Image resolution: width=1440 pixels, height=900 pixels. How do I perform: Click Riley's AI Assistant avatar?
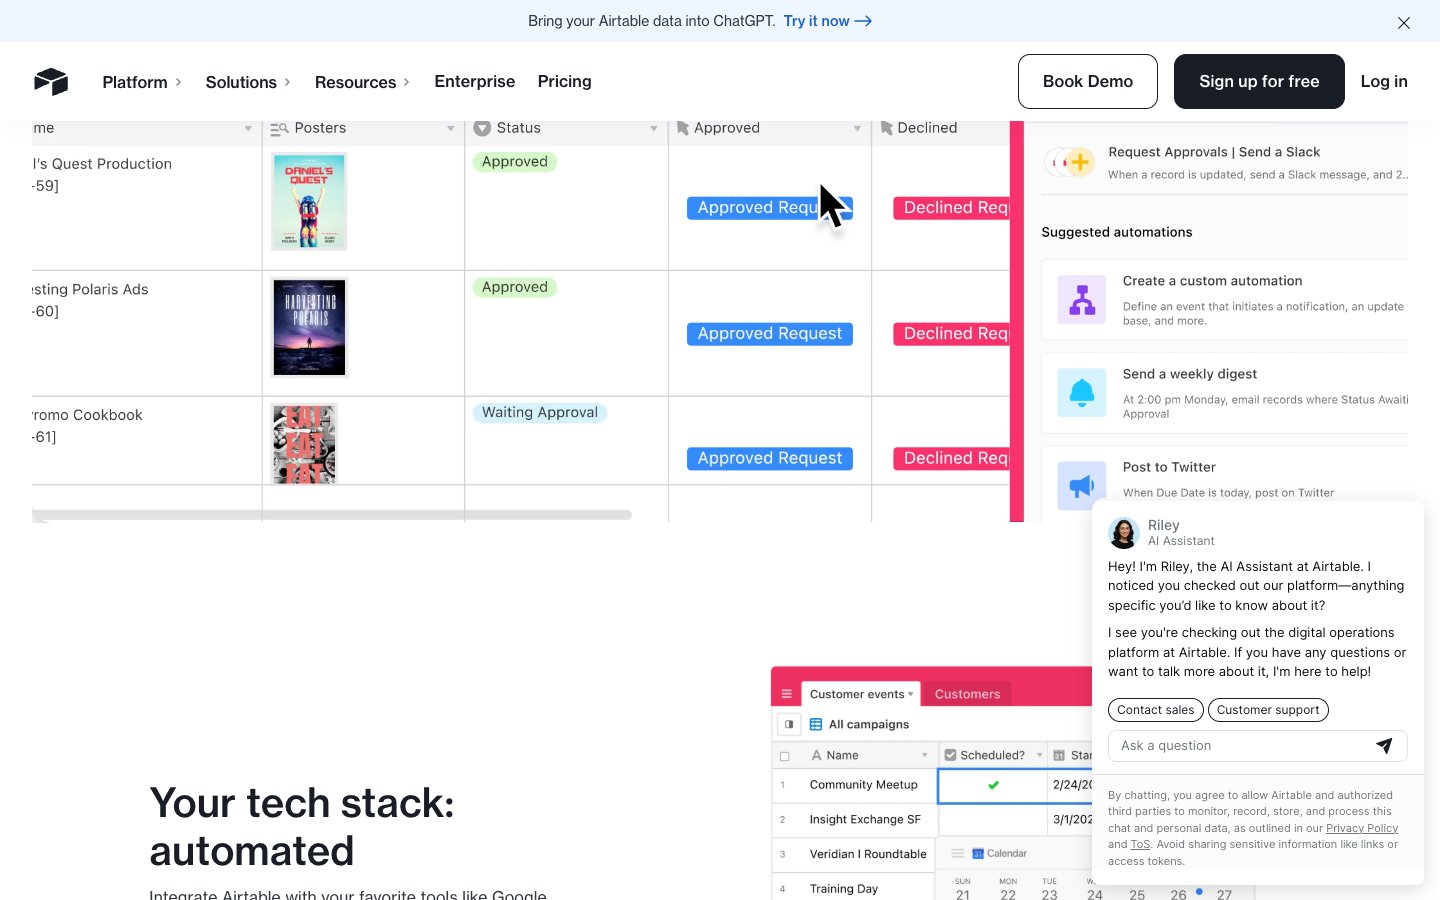(1124, 533)
